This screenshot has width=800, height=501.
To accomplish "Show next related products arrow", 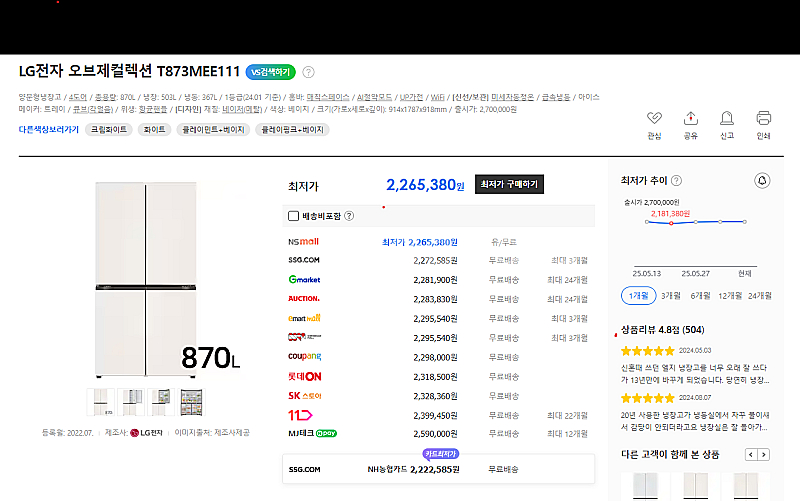I will tap(763, 455).
